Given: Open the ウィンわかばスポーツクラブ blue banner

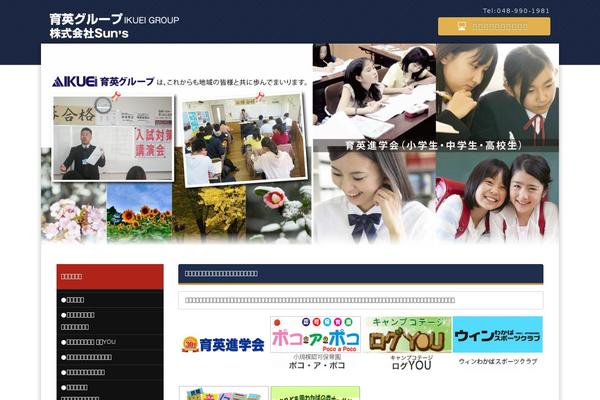Looking at the screenshot, I should tap(497, 334).
